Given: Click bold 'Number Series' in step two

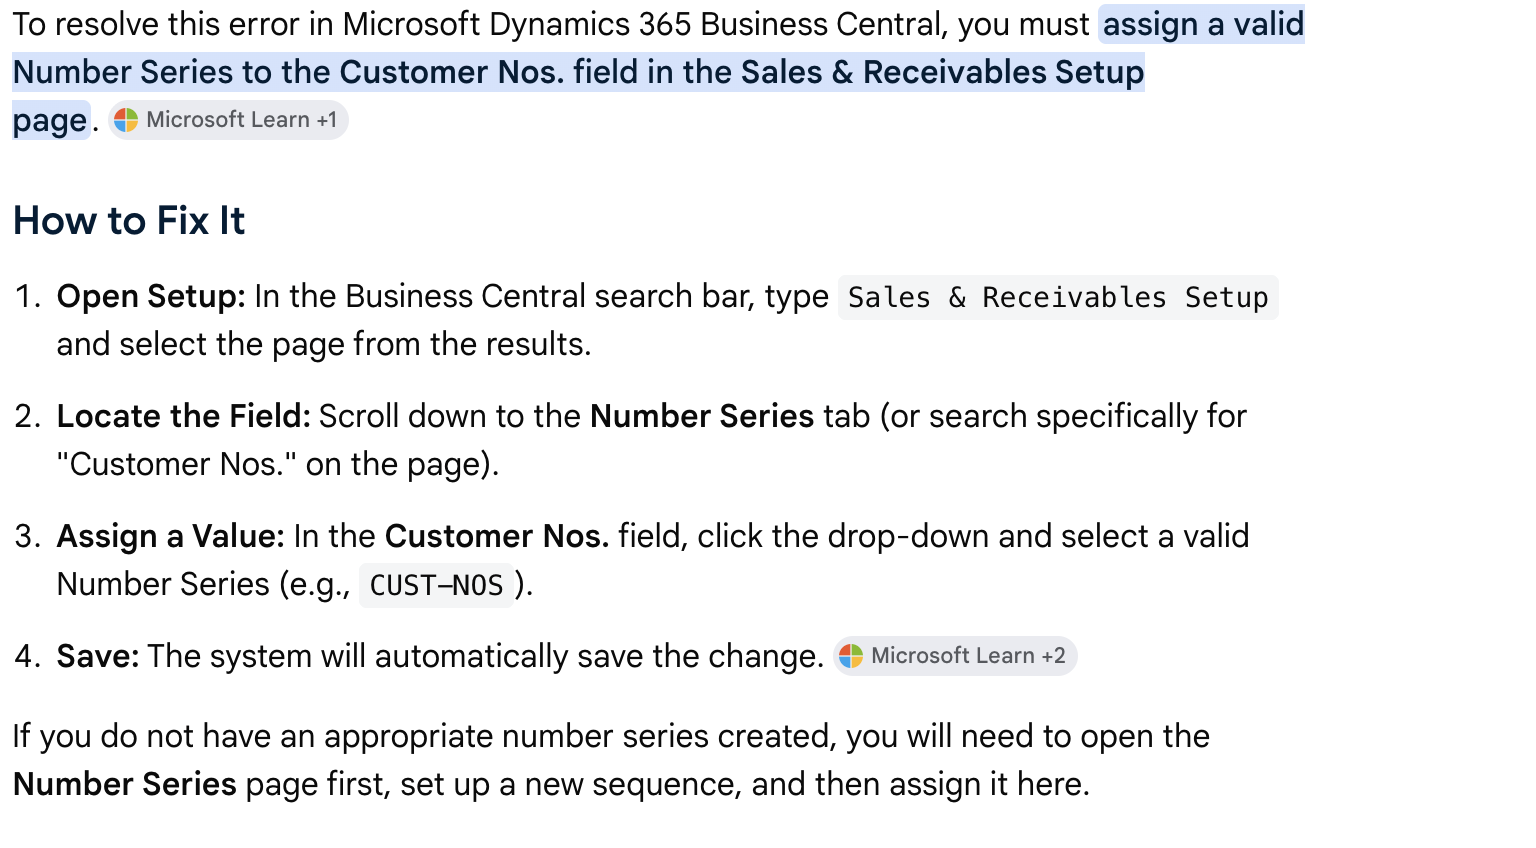Looking at the screenshot, I should pyautogui.click(x=702, y=417).
